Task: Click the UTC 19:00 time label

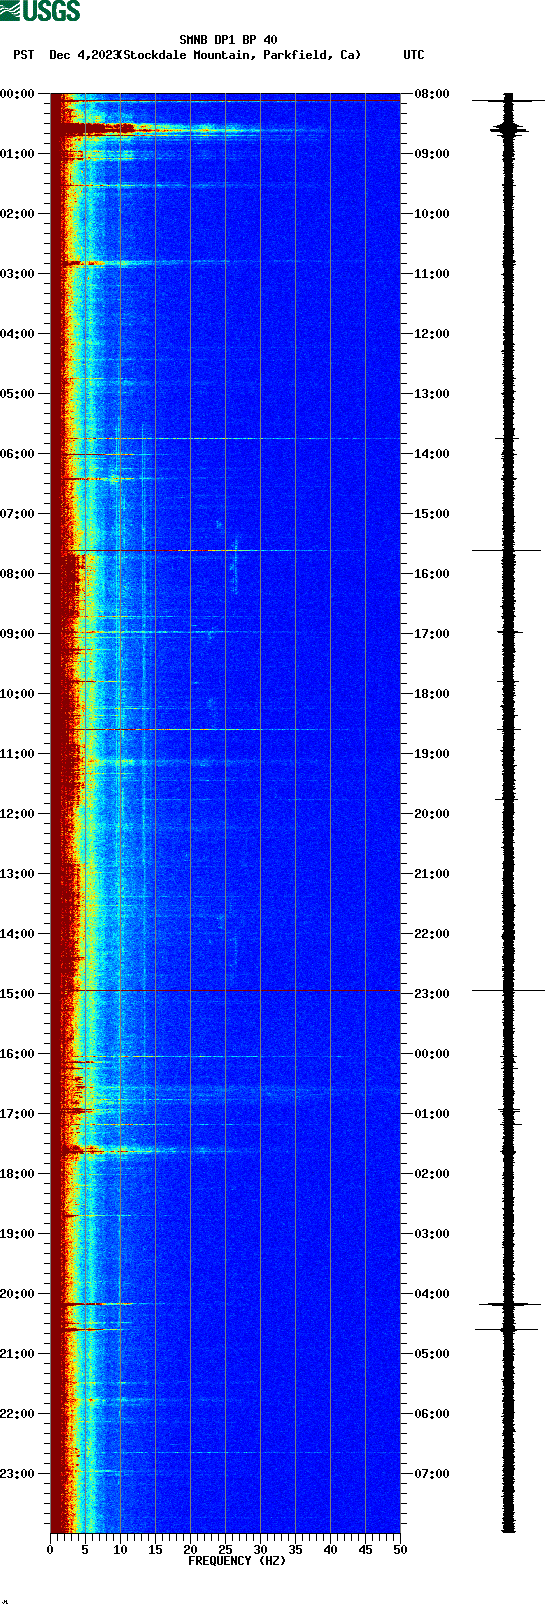Action: tap(431, 754)
